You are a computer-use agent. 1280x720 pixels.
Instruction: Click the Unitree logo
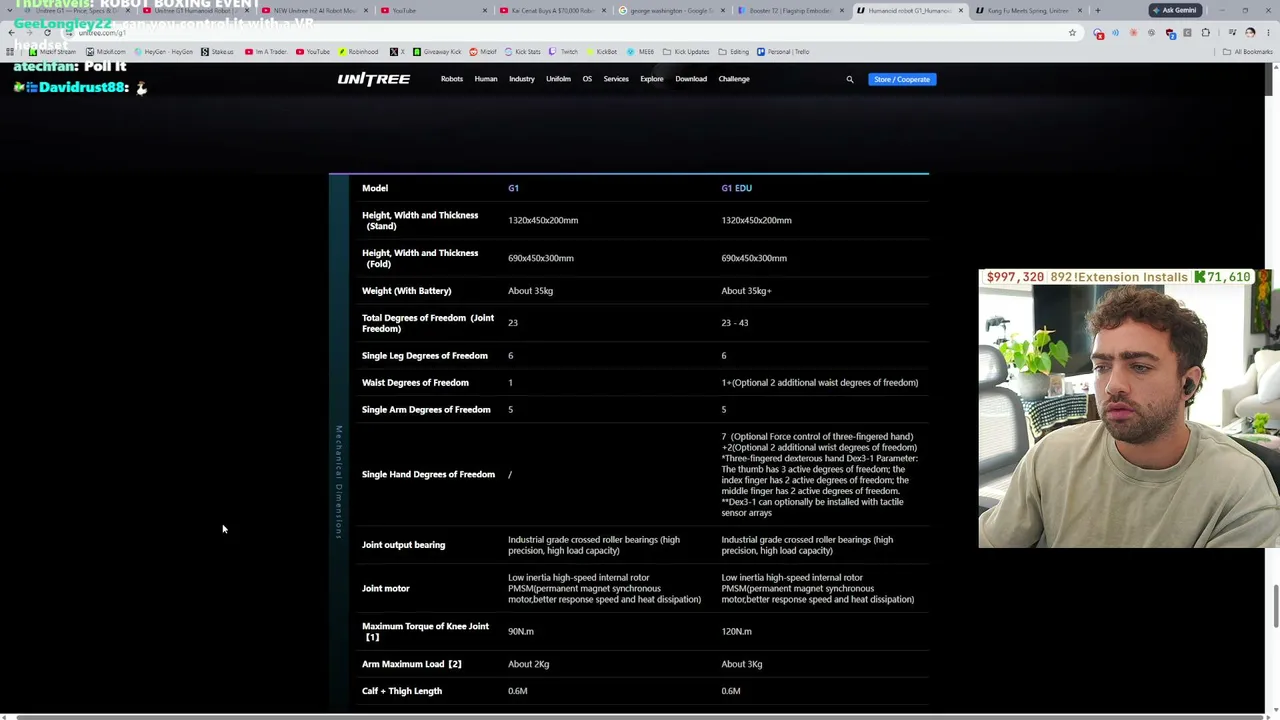pos(373,79)
